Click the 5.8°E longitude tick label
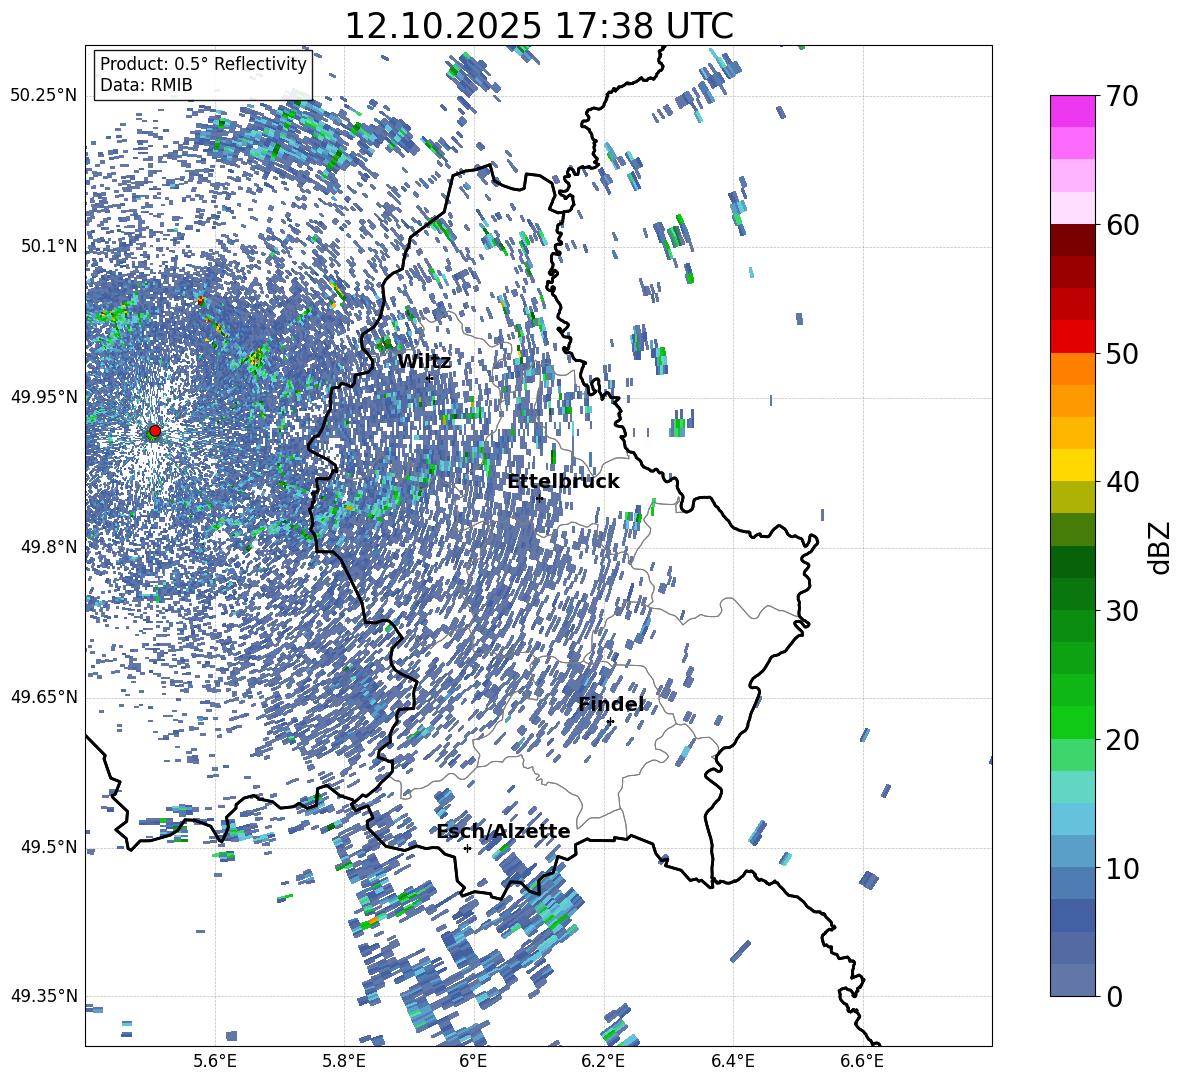 [x=344, y=1061]
